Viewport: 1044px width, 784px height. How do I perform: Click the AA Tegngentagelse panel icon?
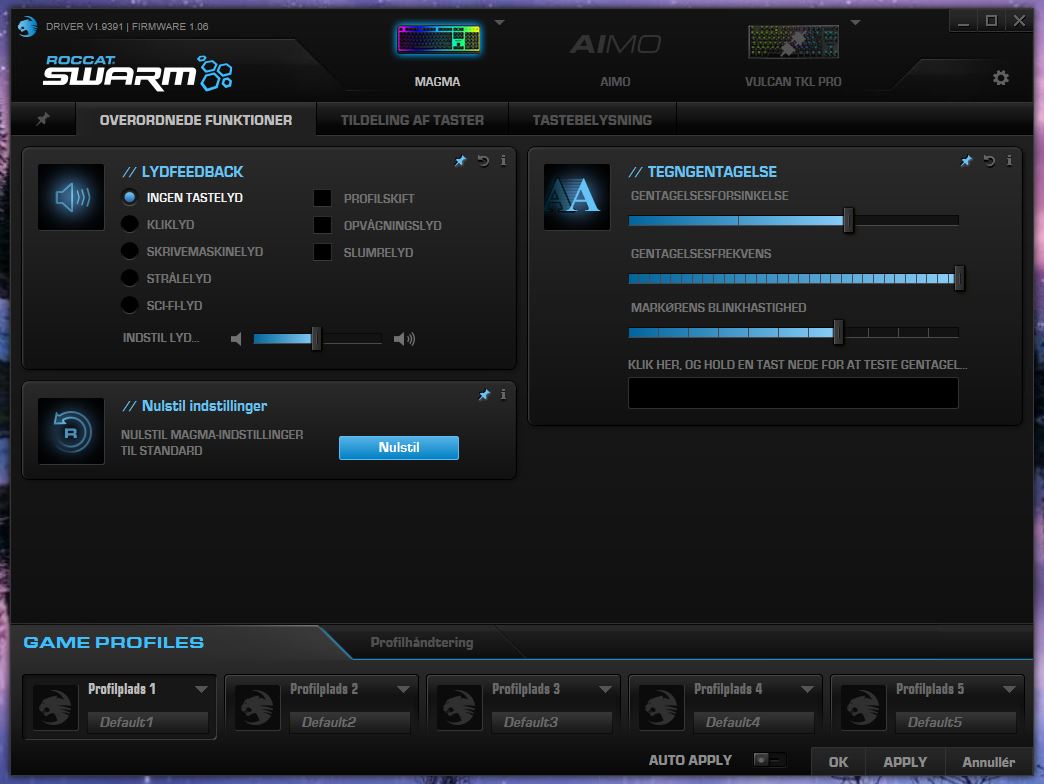(x=577, y=197)
